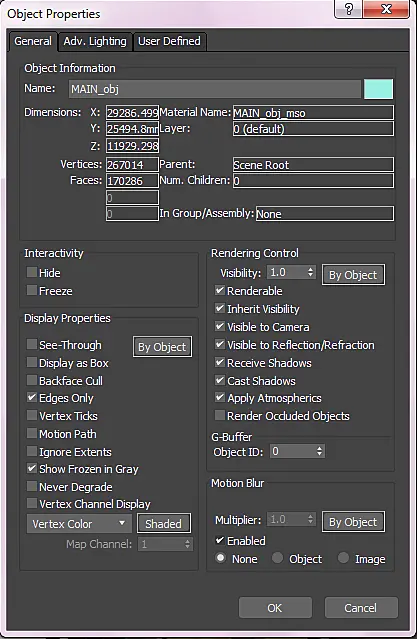Click the Shaded button
Screen dimensions: 417x639
tap(163, 524)
